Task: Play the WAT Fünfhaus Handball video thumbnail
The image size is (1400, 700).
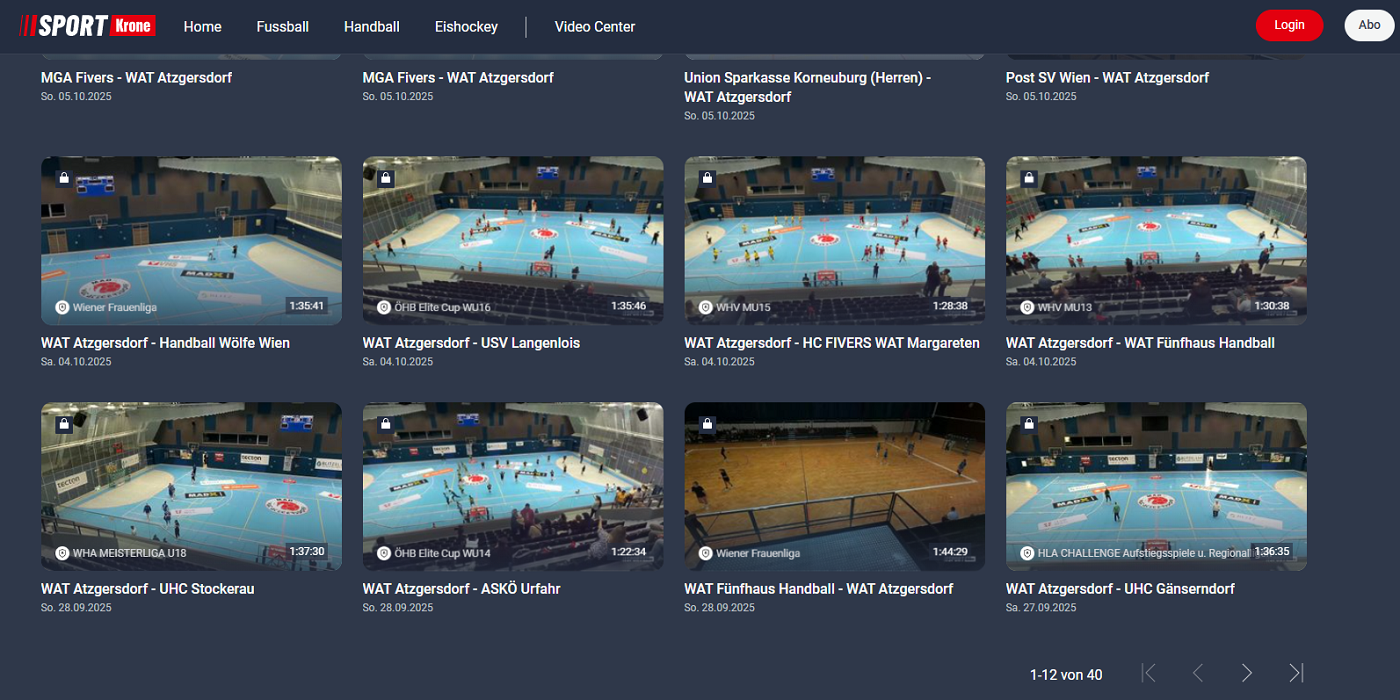Action: click(834, 486)
